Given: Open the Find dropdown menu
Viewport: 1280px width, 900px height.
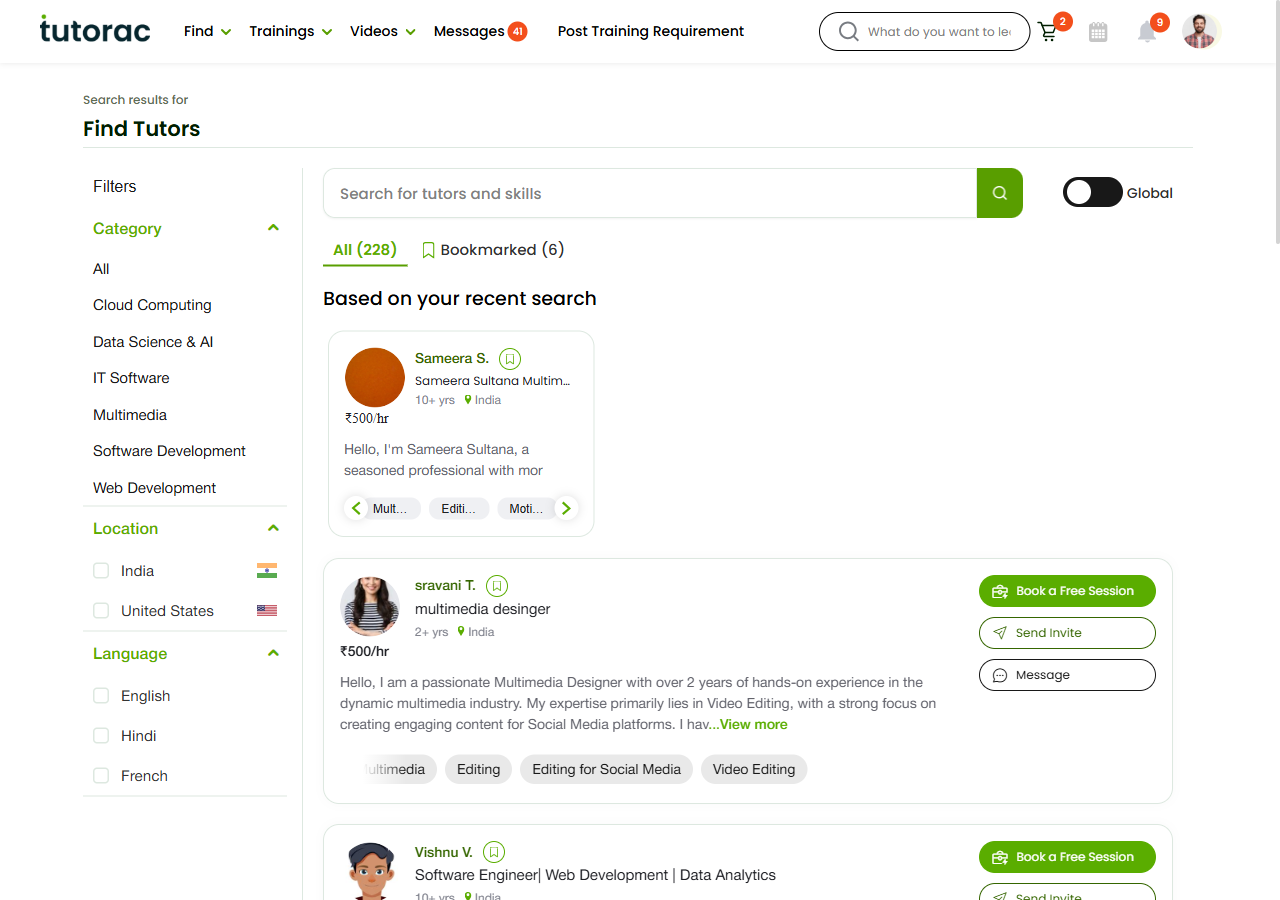Looking at the screenshot, I should pyautogui.click(x=207, y=31).
